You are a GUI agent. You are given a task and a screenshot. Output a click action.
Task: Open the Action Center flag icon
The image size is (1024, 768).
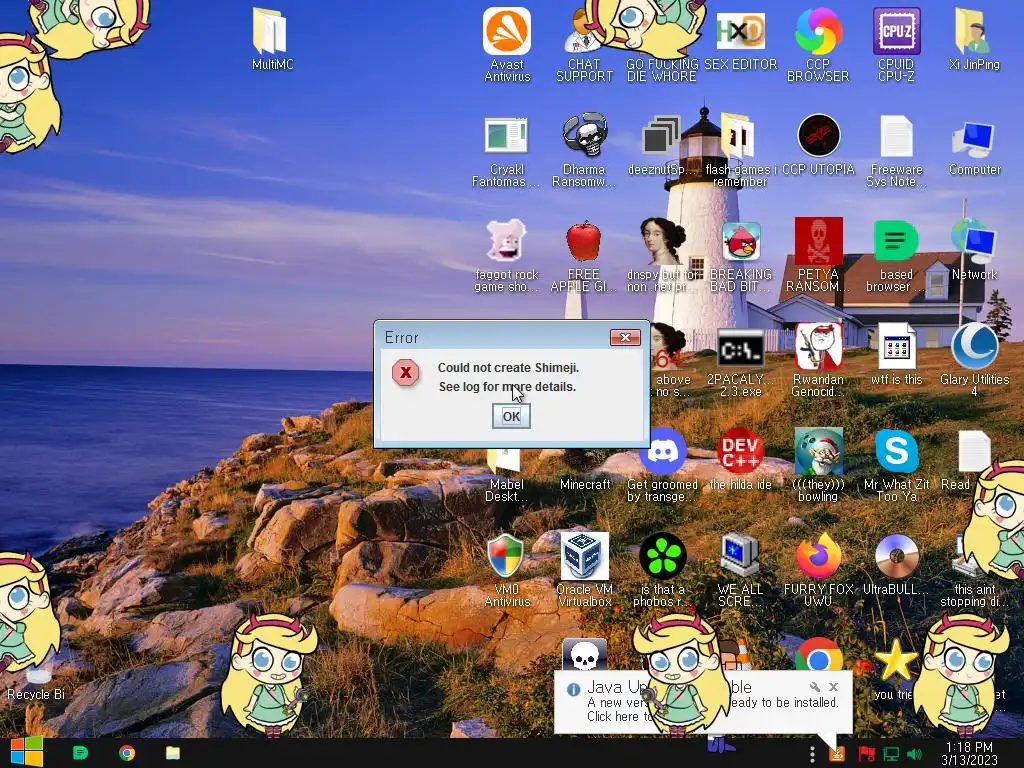867,754
